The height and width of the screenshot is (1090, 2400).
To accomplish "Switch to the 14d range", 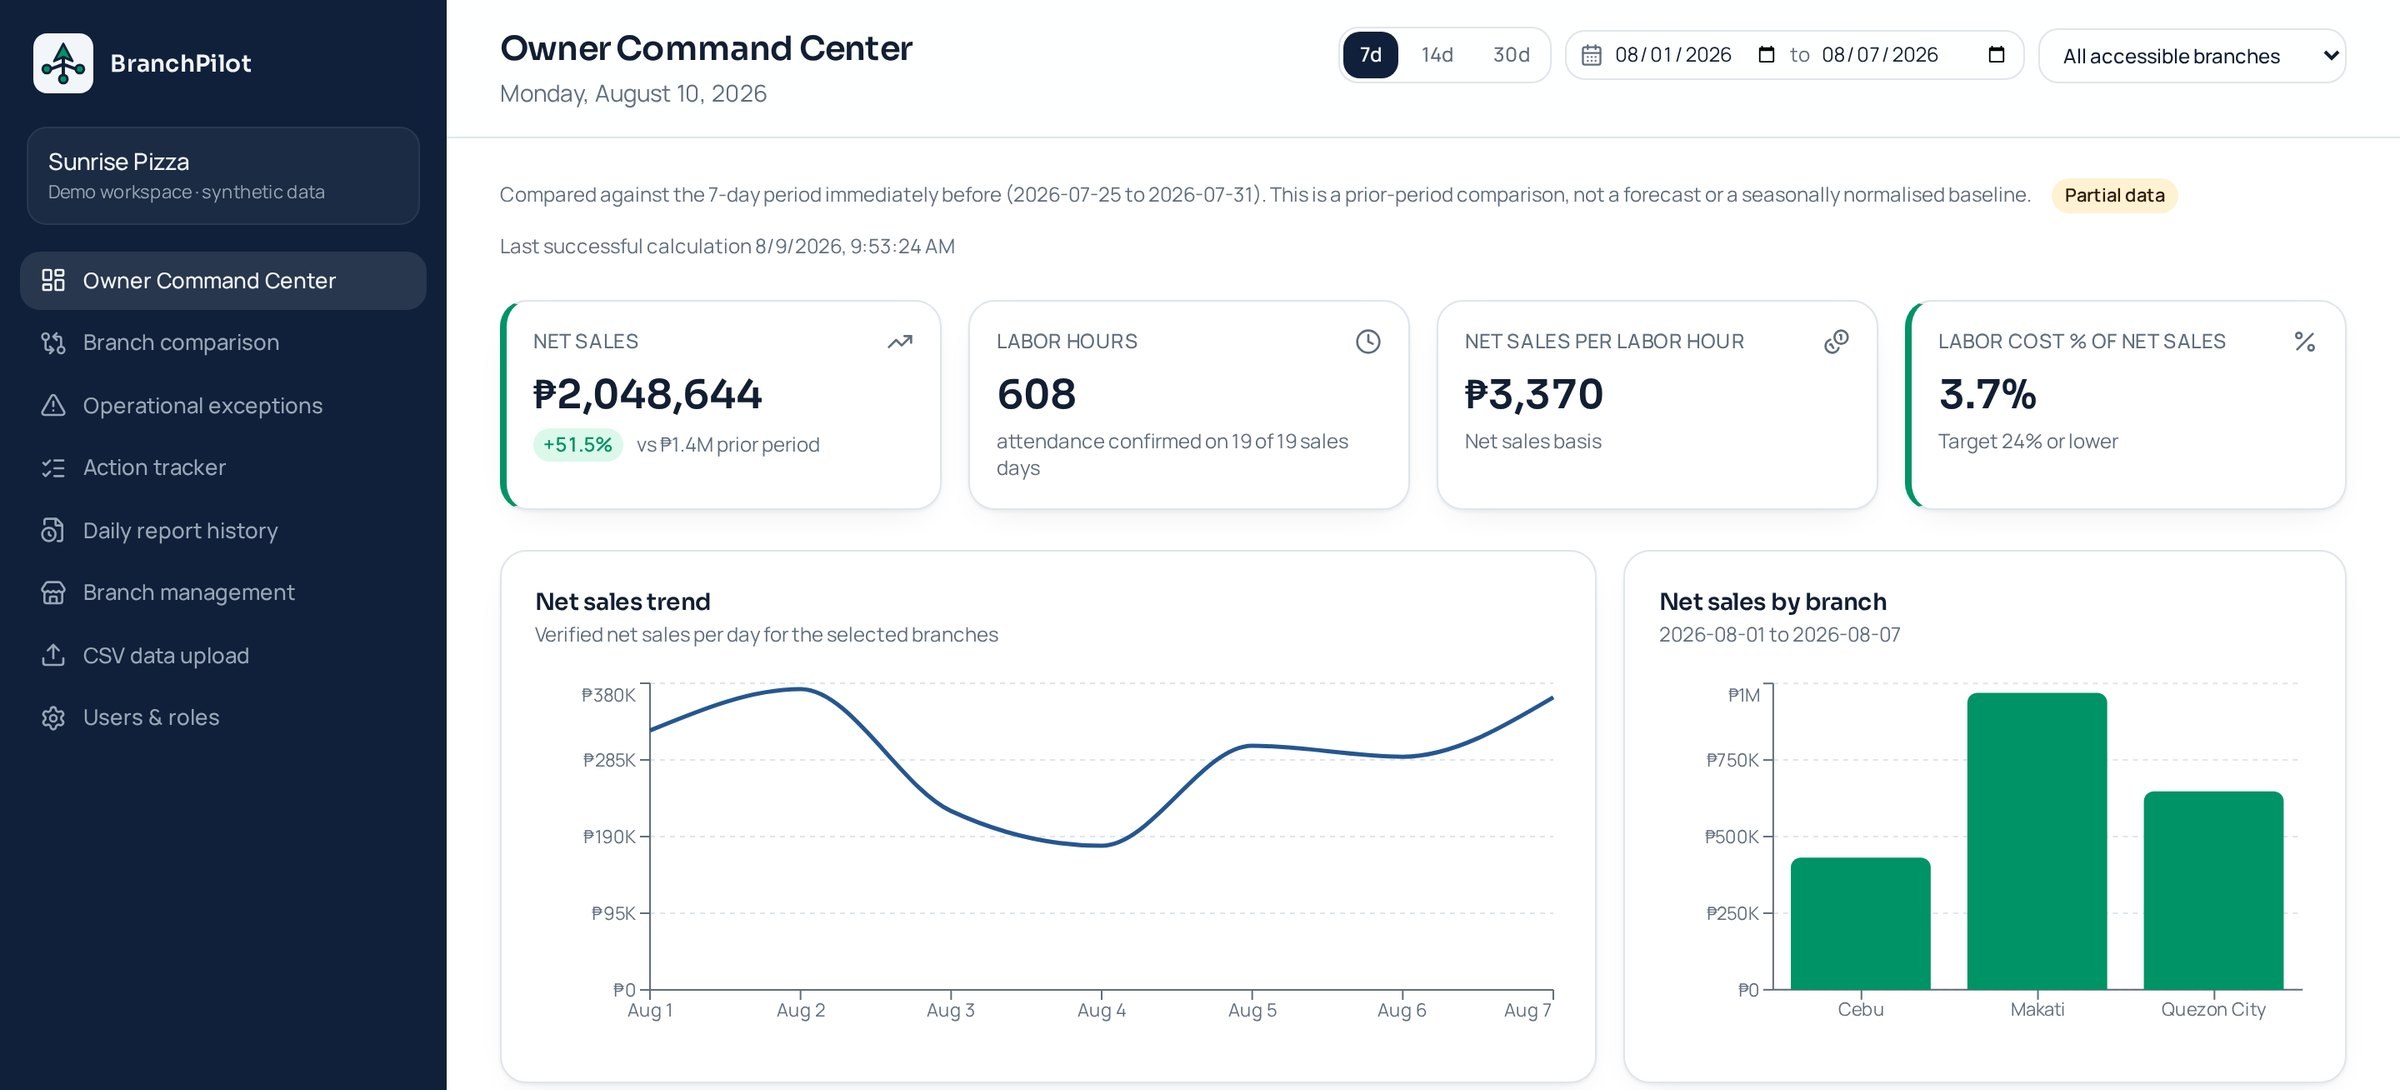I will coord(1437,55).
